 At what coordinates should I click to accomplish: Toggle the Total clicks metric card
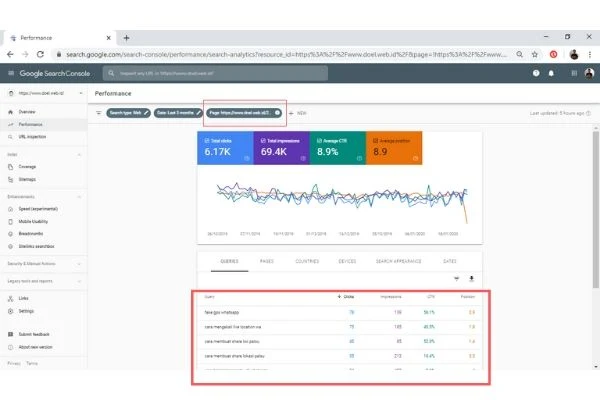coord(225,148)
